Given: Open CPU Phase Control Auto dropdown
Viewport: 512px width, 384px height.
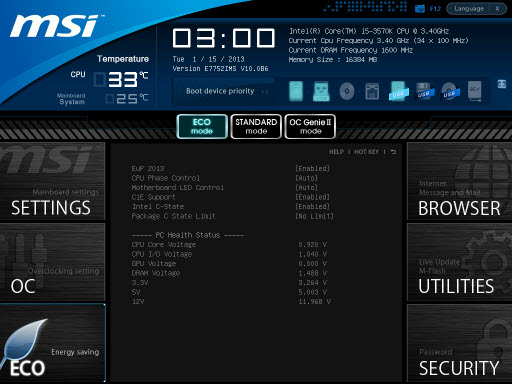Looking at the screenshot, I should pyautogui.click(x=307, y=178).
